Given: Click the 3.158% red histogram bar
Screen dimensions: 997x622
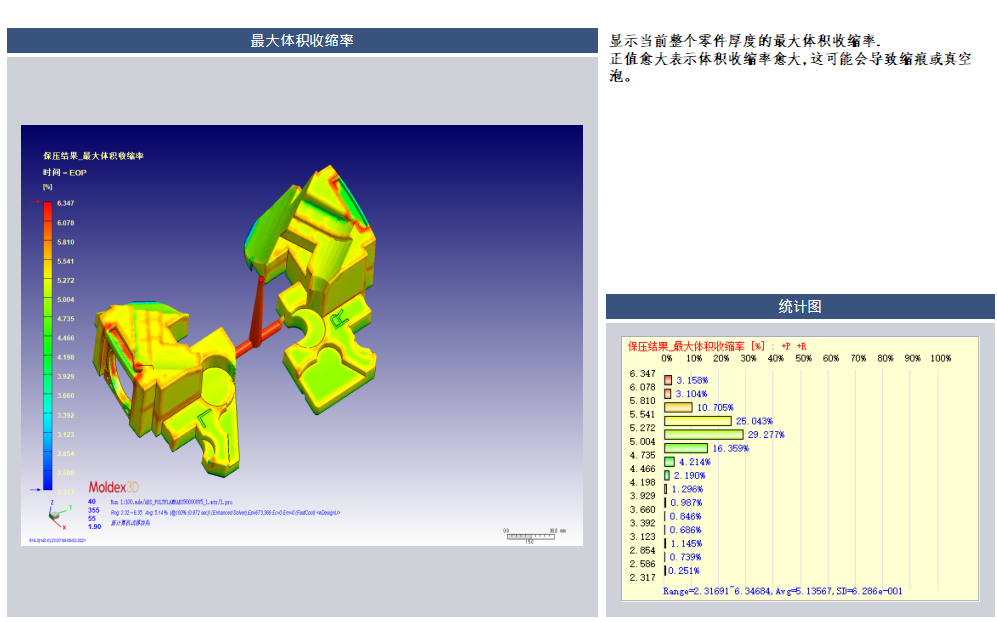Looking at the screenshot, I should coord(668,380).
